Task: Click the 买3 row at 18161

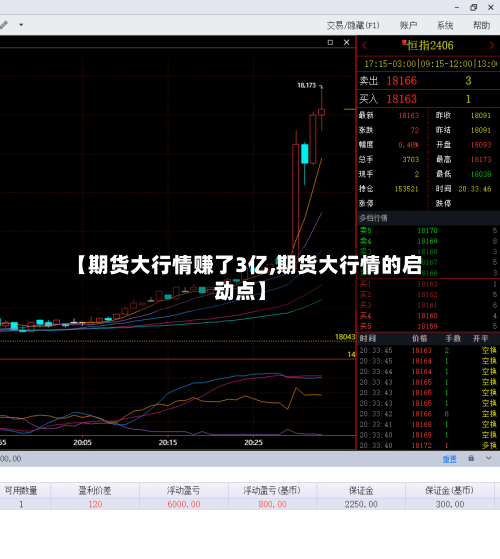Action: coord(428,305)
